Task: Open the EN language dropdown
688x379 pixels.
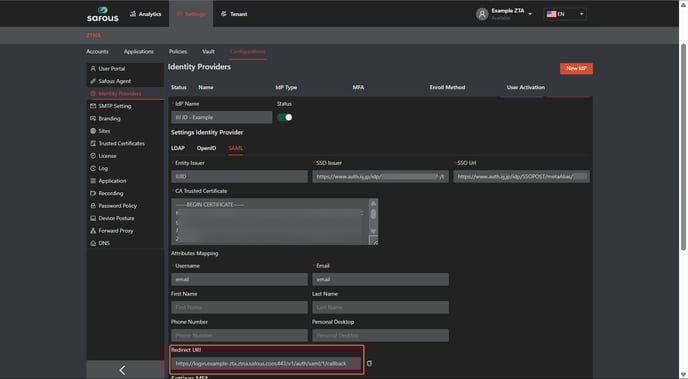Action: [565, 14]
